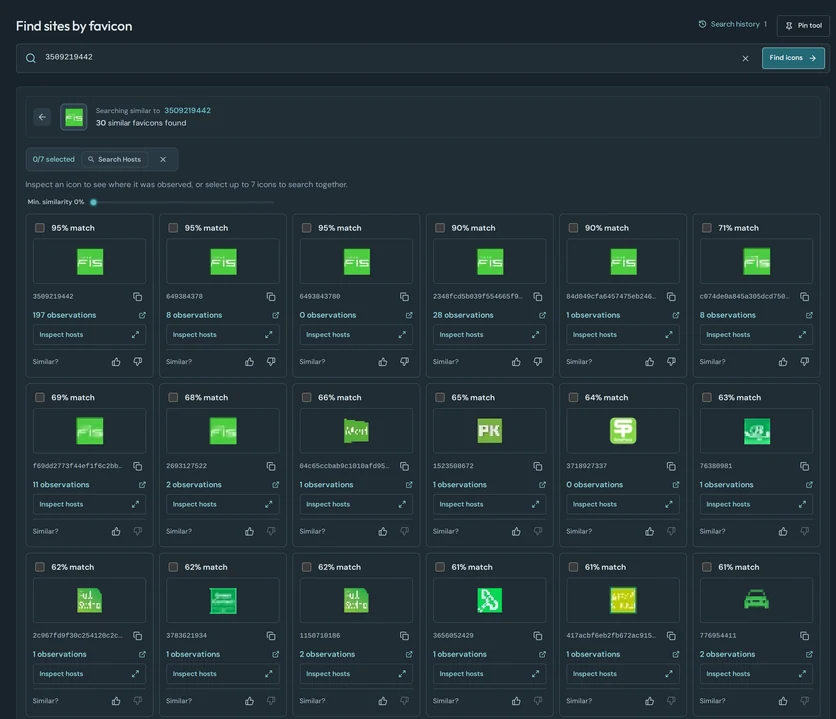Screen dimensions: 836x719
Task: Expand Inspect hosts for 649384378
Action: coord(222,335)
